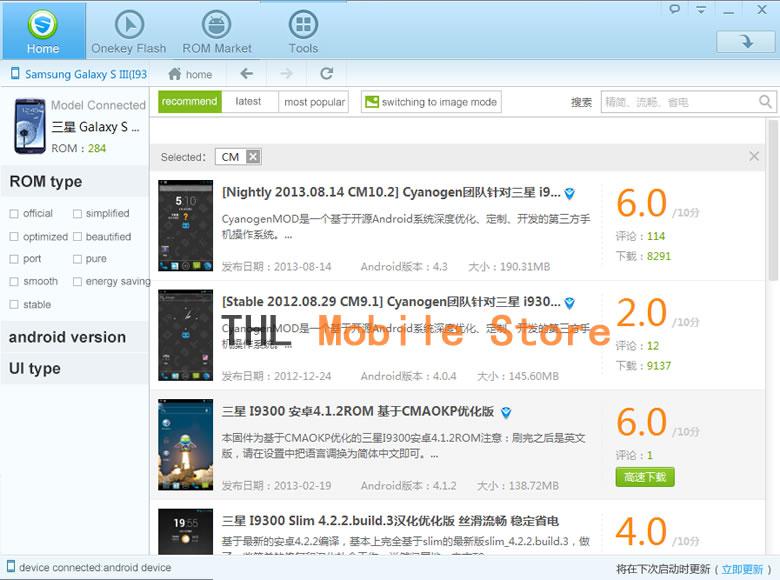Click the ROM : 284 count text
Viewport: 780px width, 580px height.
(x=79, y=148)
